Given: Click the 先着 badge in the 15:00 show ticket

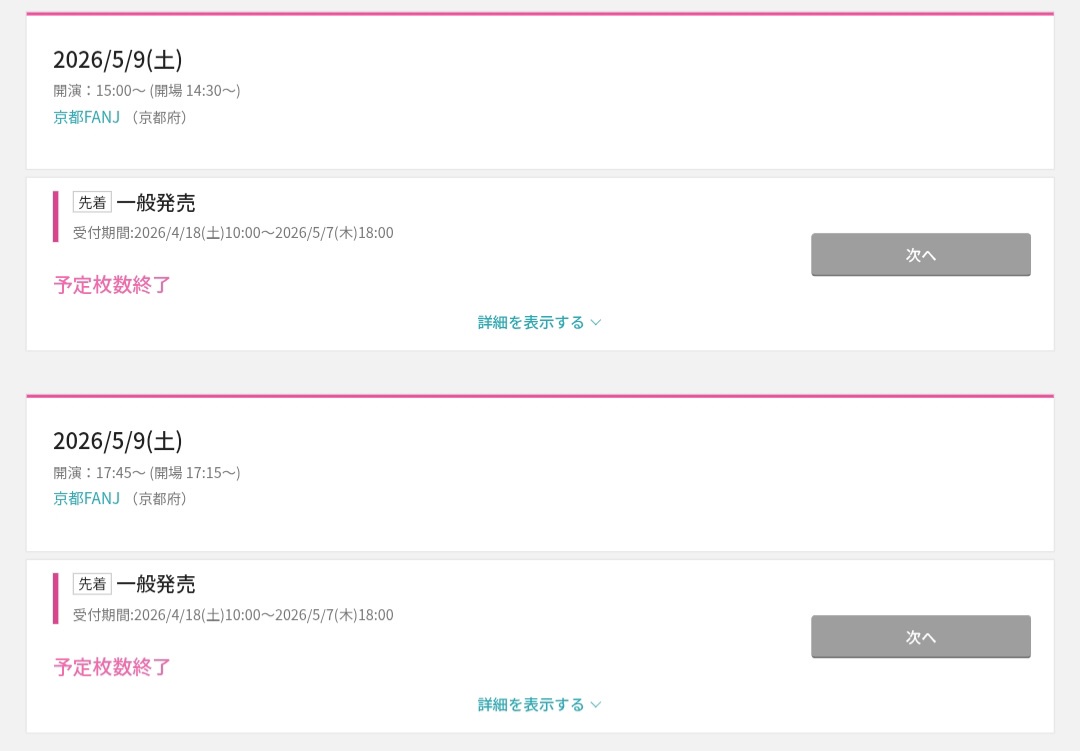Looking at the screenshot, I should 92,202.
